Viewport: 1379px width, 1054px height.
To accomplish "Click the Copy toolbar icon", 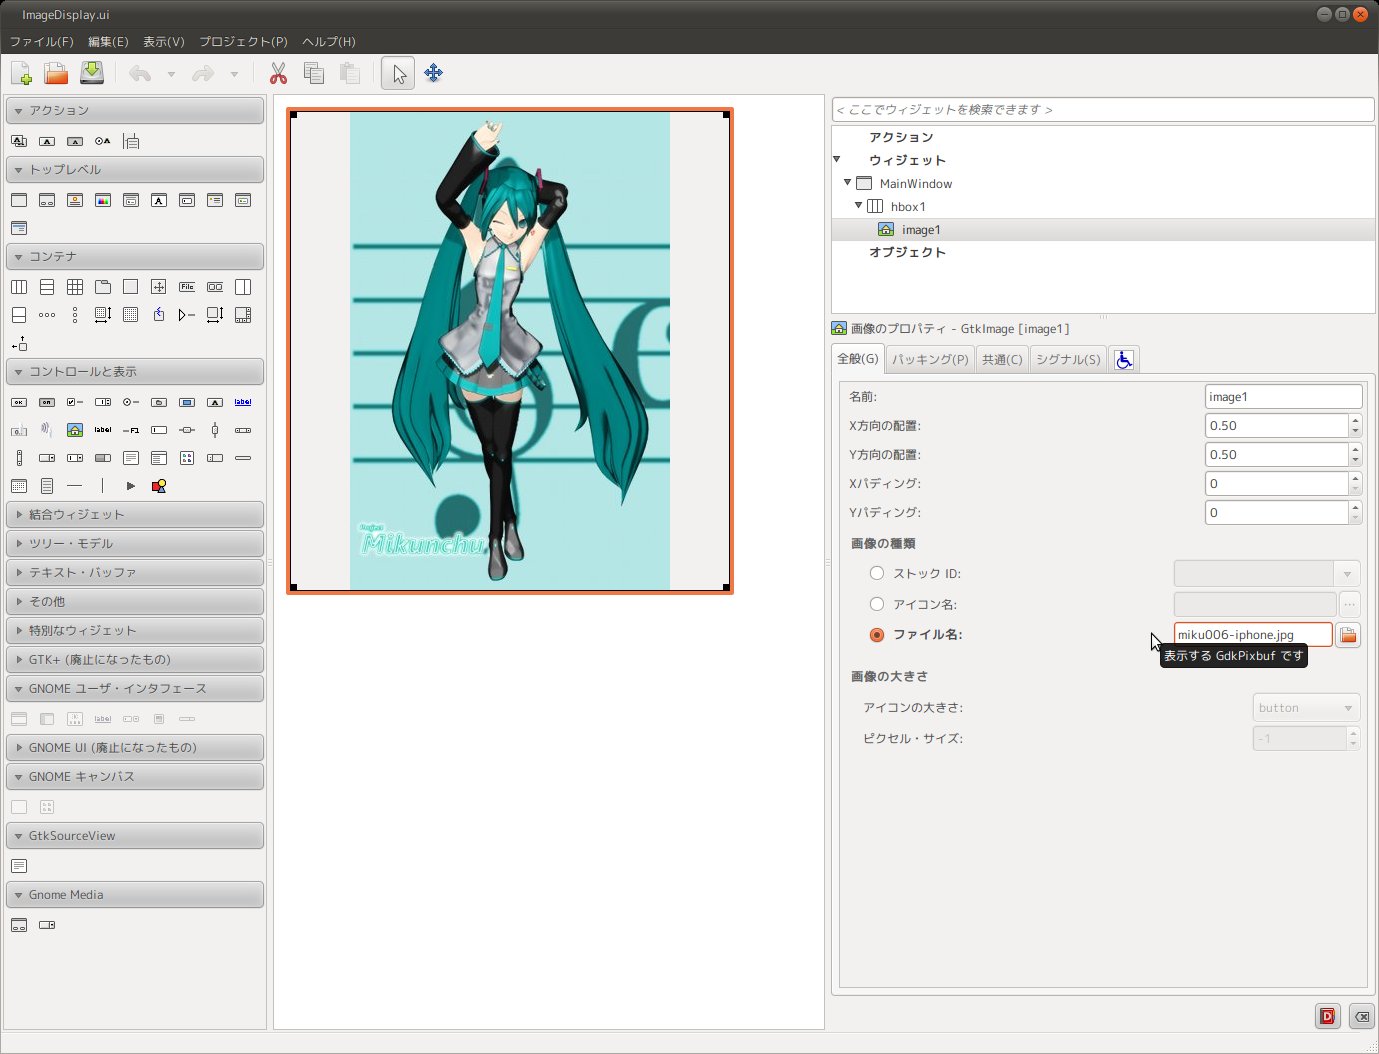I will (314, 73).
